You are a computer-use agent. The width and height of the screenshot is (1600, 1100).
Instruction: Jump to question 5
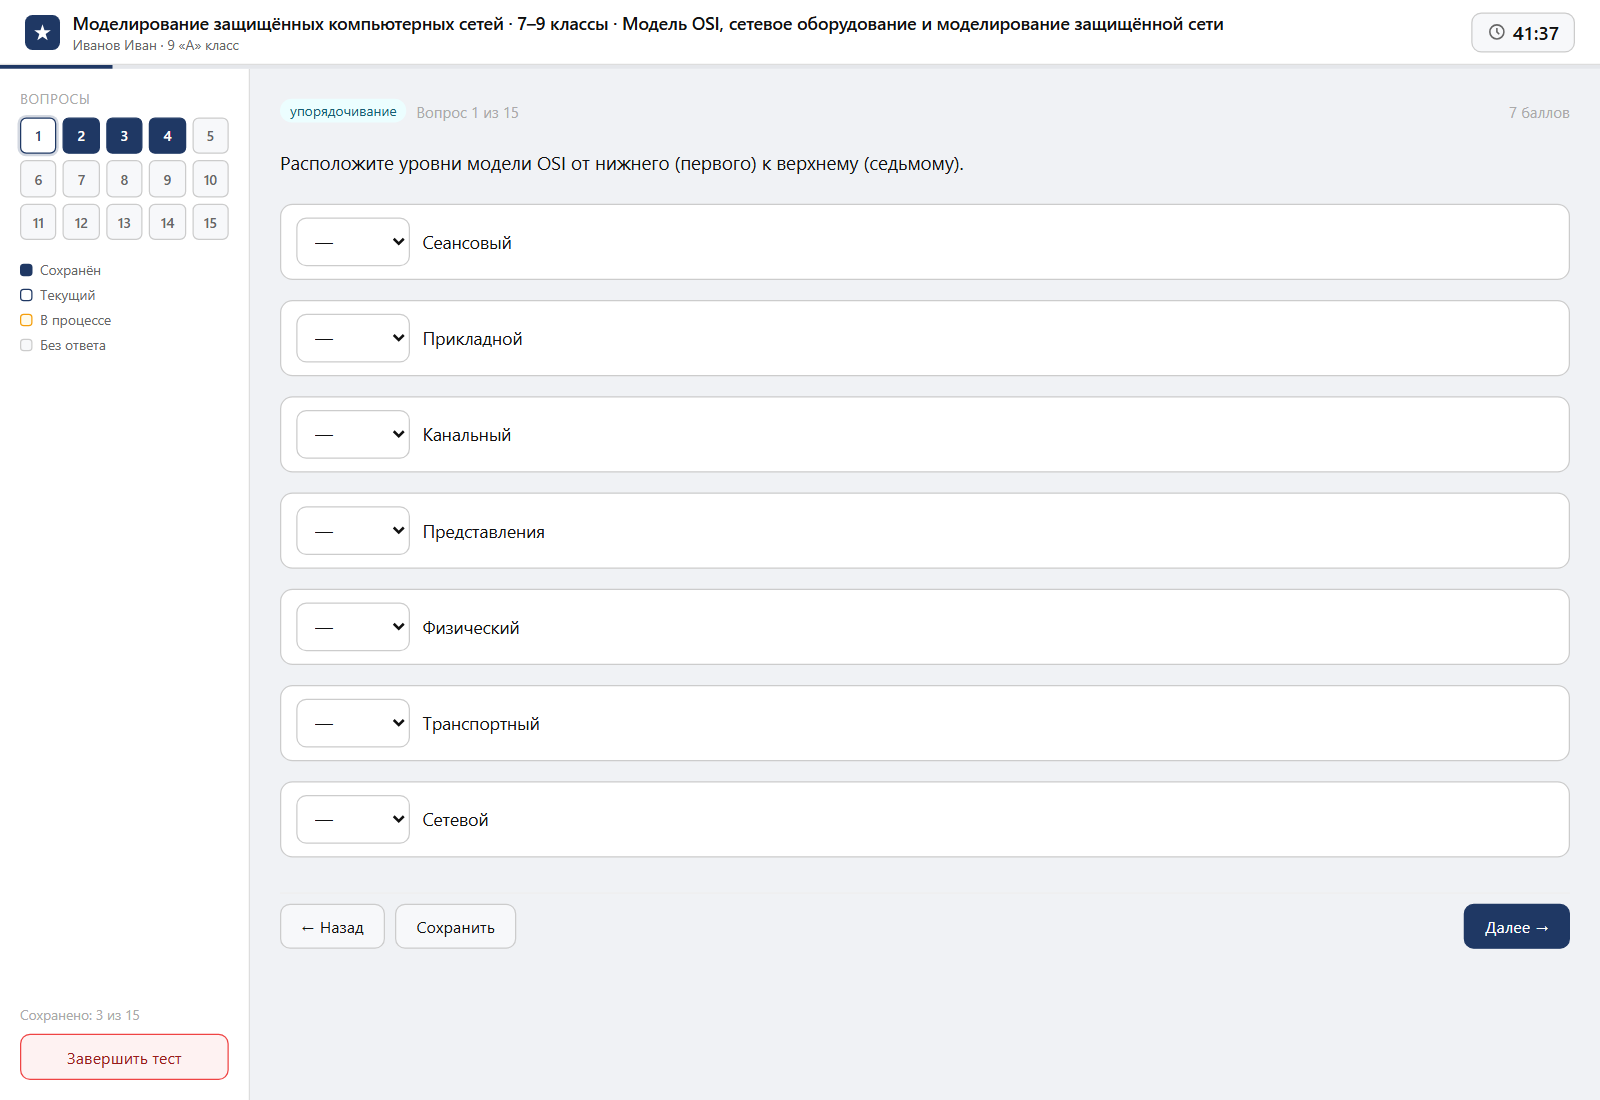(x=210, y=136)
